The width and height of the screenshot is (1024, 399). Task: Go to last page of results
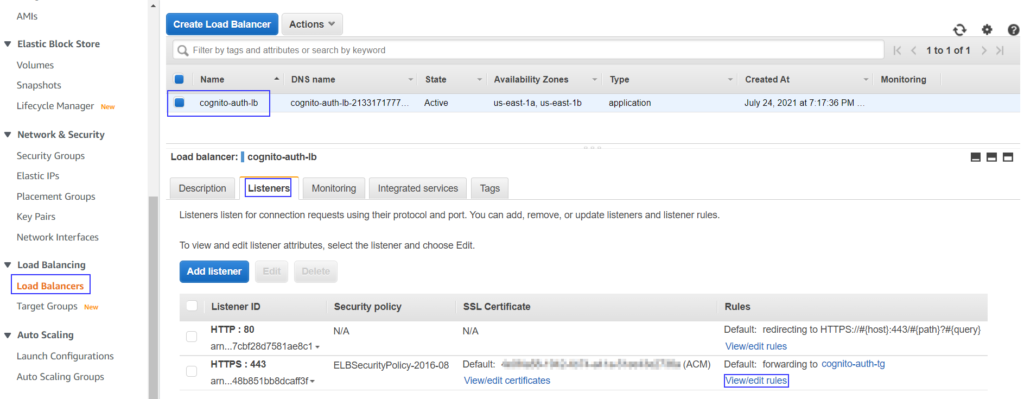[x=1000, y=50]
